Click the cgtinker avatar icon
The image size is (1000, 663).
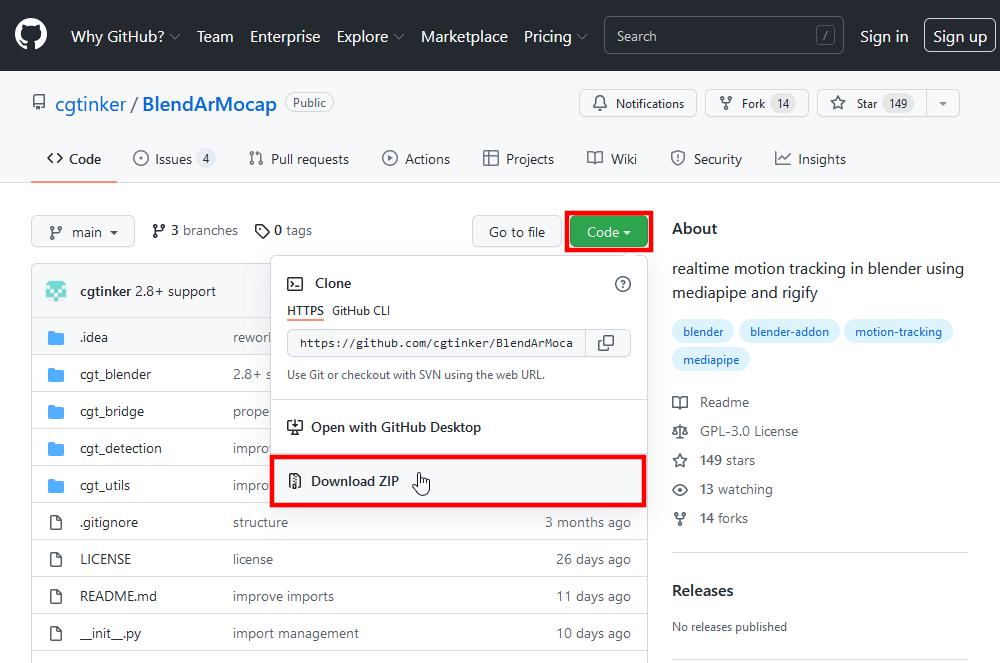click(56, 291)
